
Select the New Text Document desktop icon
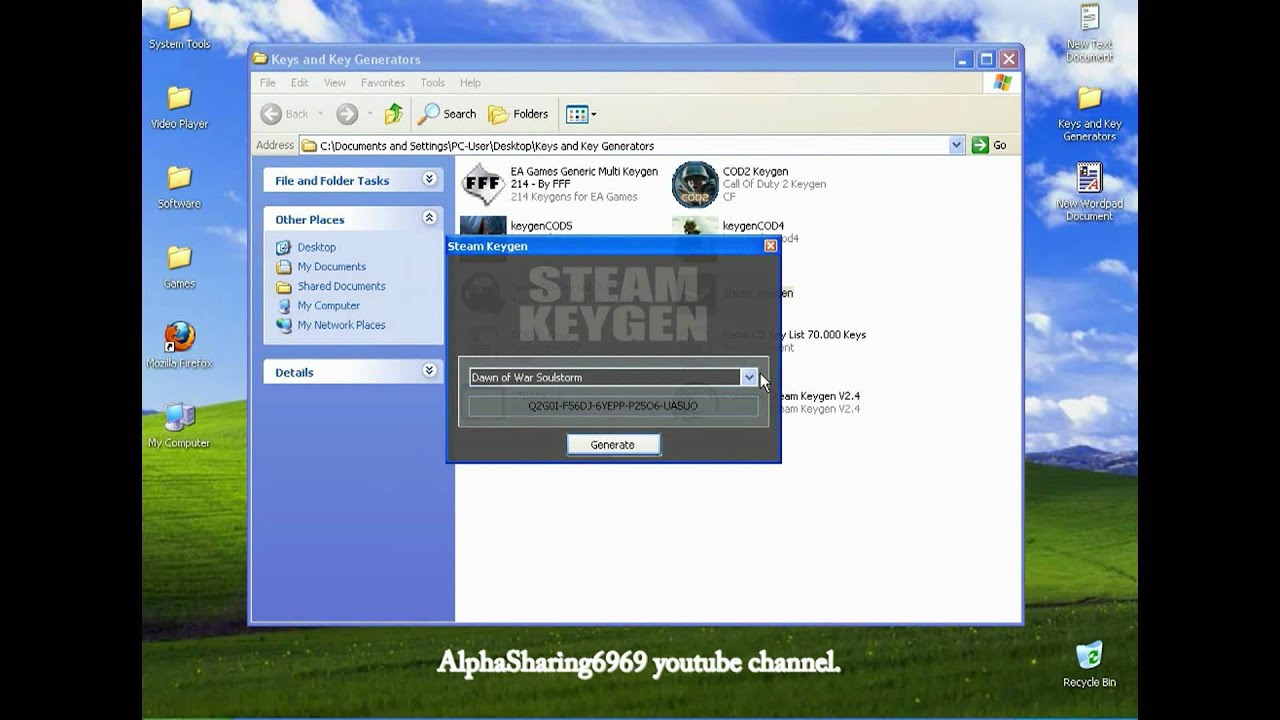coord(1089,33)
